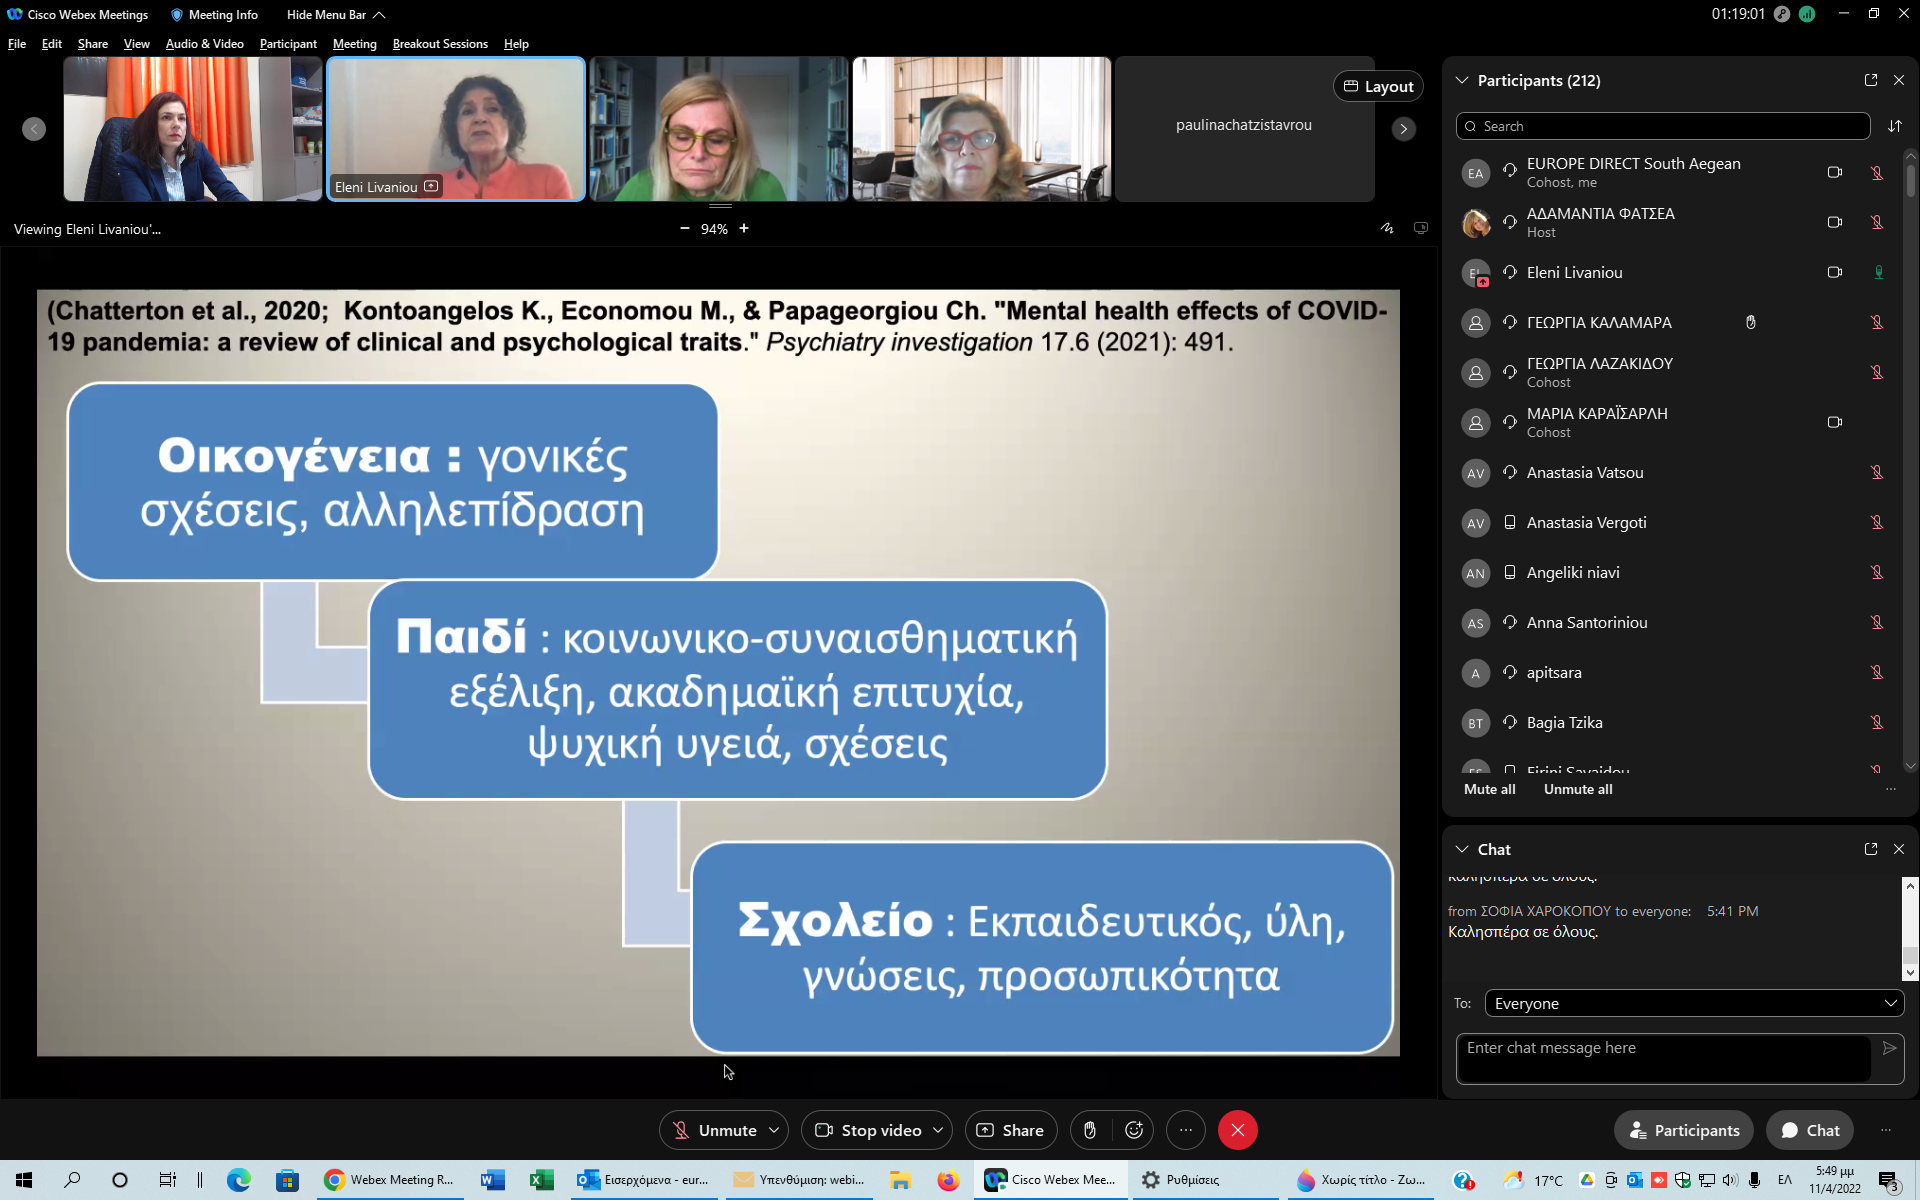The height and width of the screenshot is (1200, 1920).
Task: Open the reactions smiley icon
Action: (x=1134, y=1130)
